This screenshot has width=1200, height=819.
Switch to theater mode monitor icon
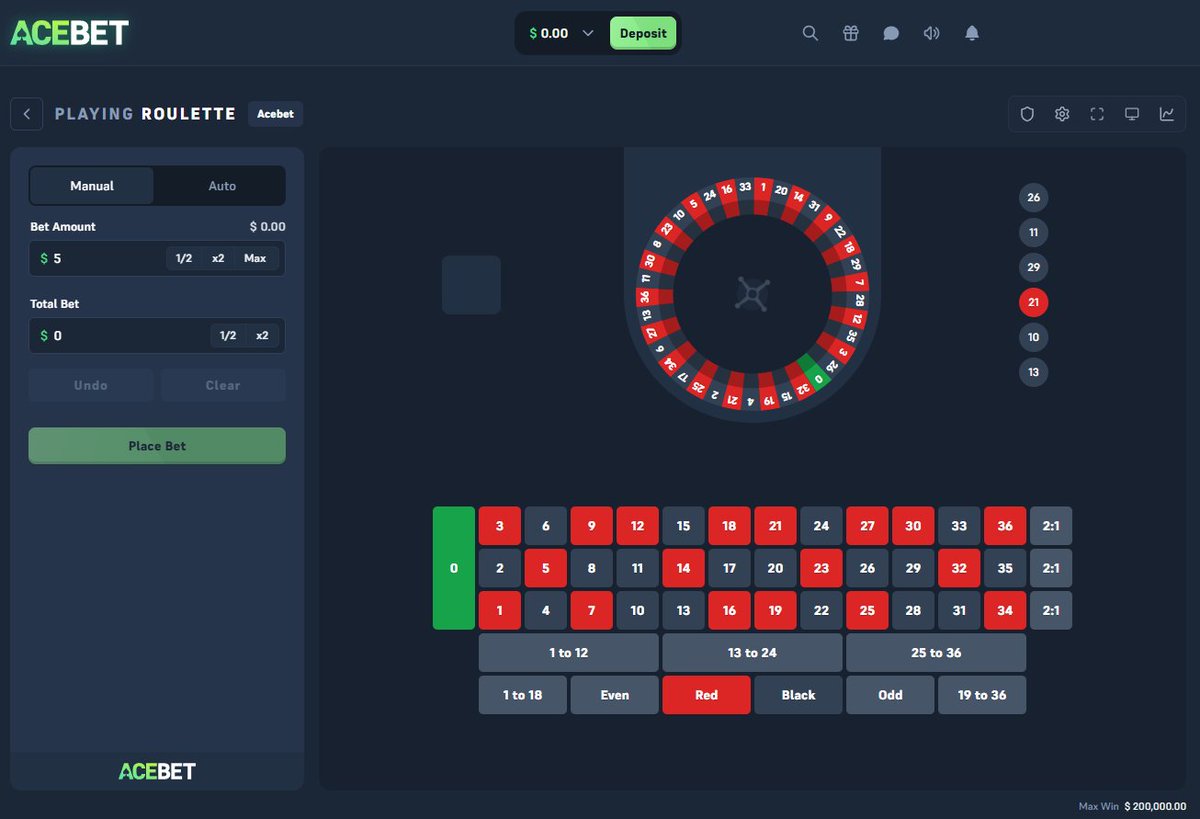(1132, 114)
